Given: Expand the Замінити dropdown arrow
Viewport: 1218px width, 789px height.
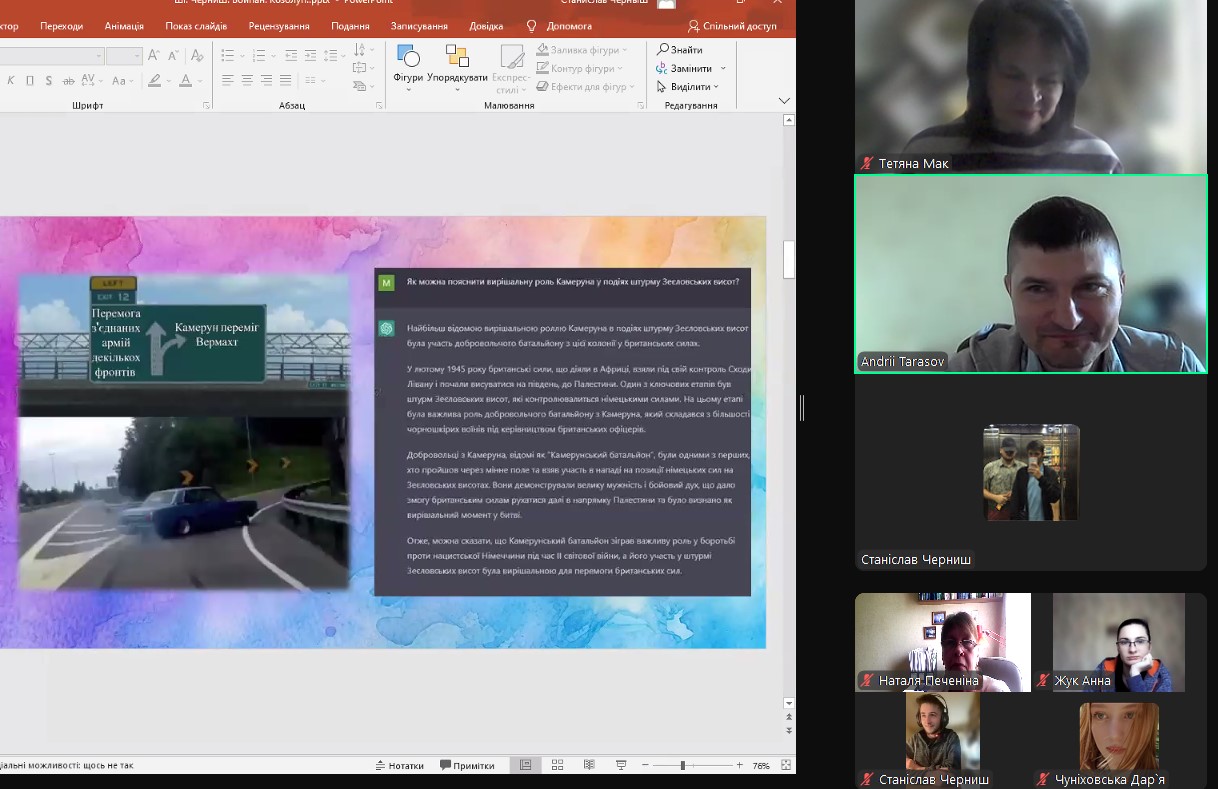Looking at the screenshot, I should point(723,69).
